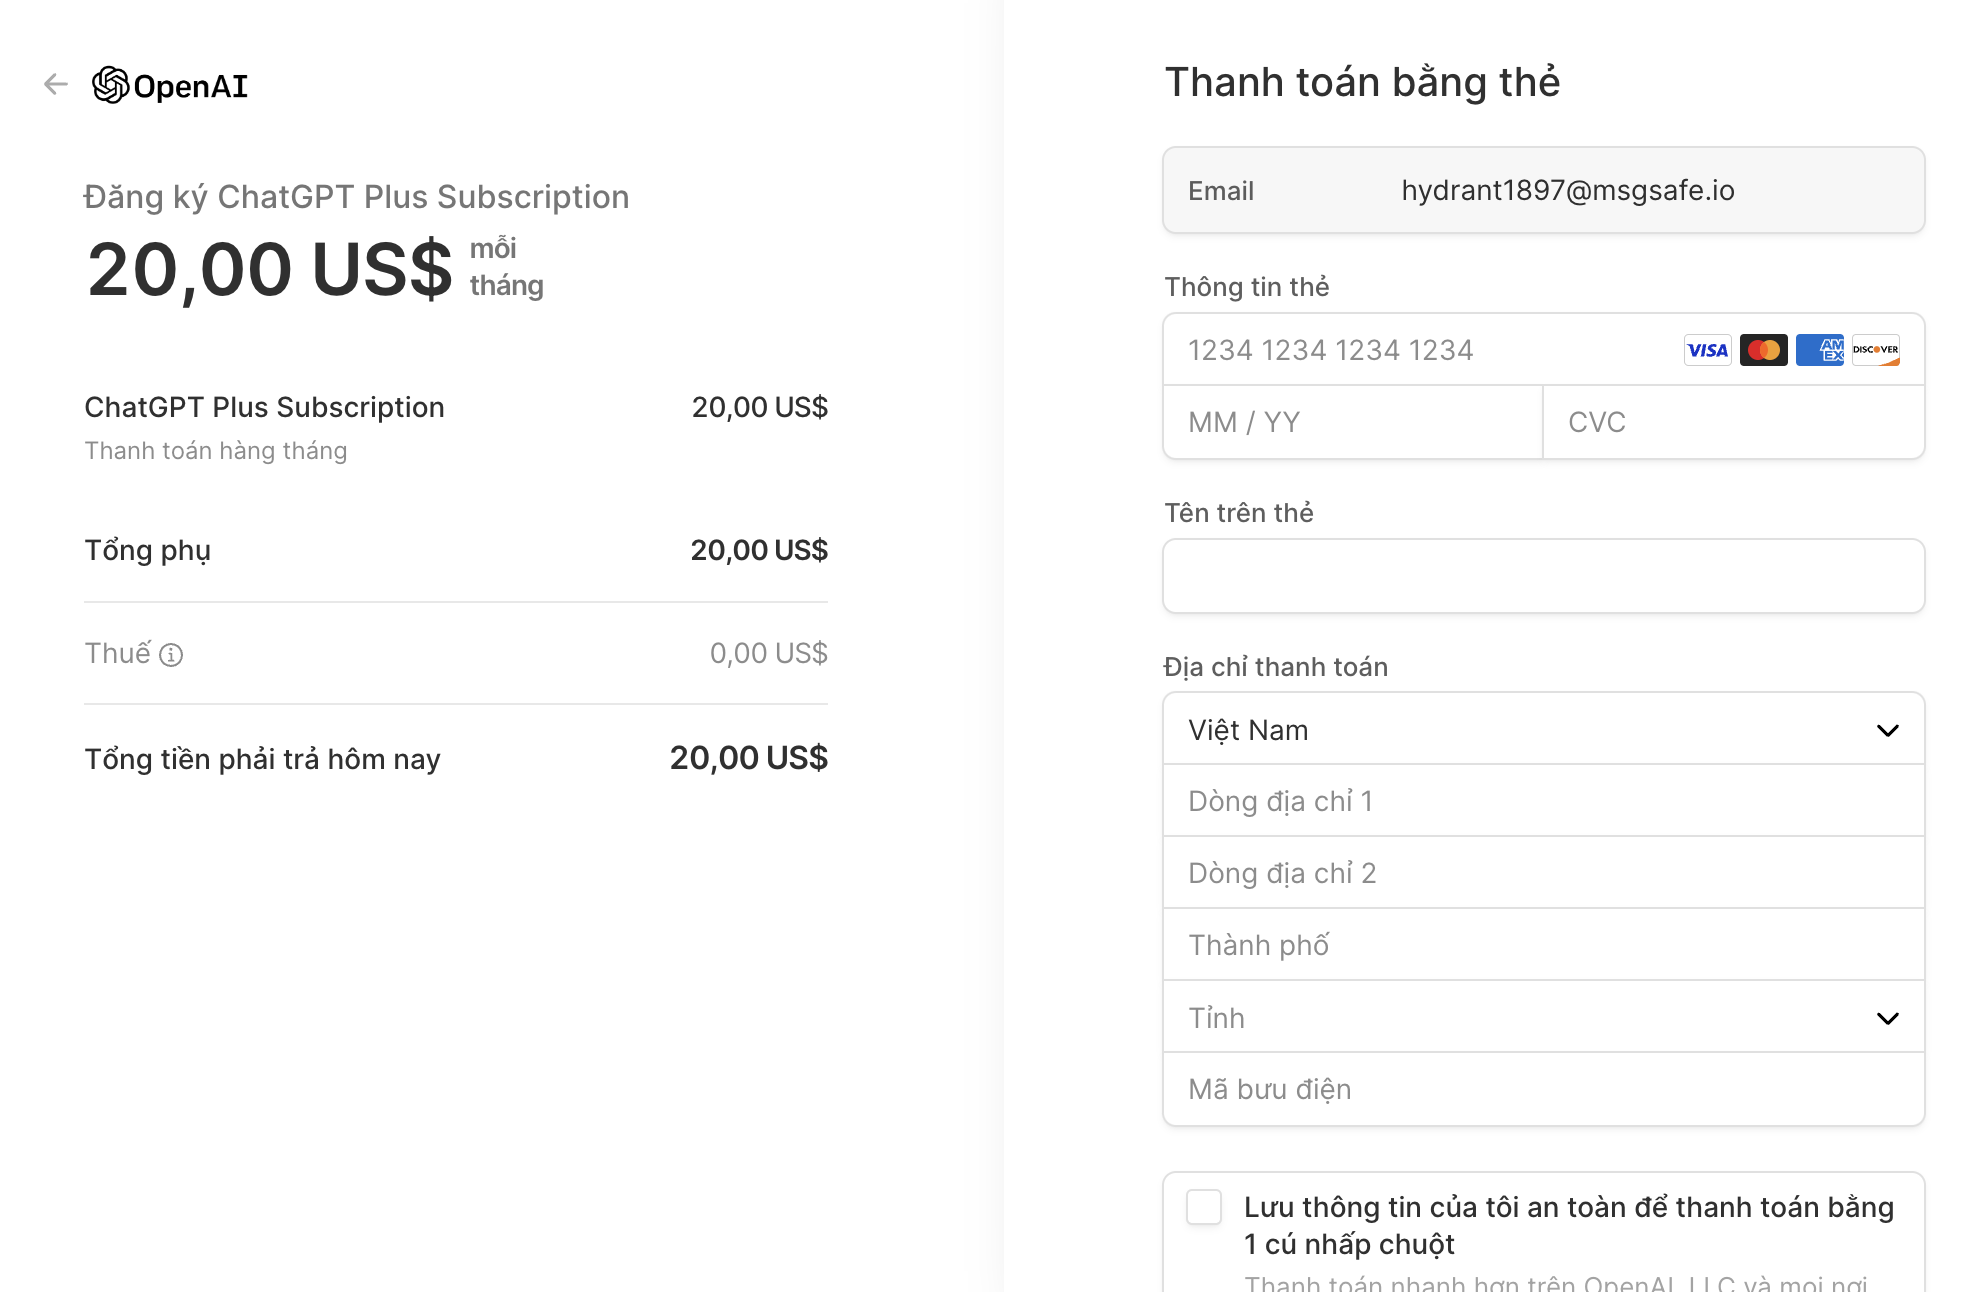Viewport: 1986px width, 1292px height.
Task: Click the CVC field
Action: pos(1732,422)
